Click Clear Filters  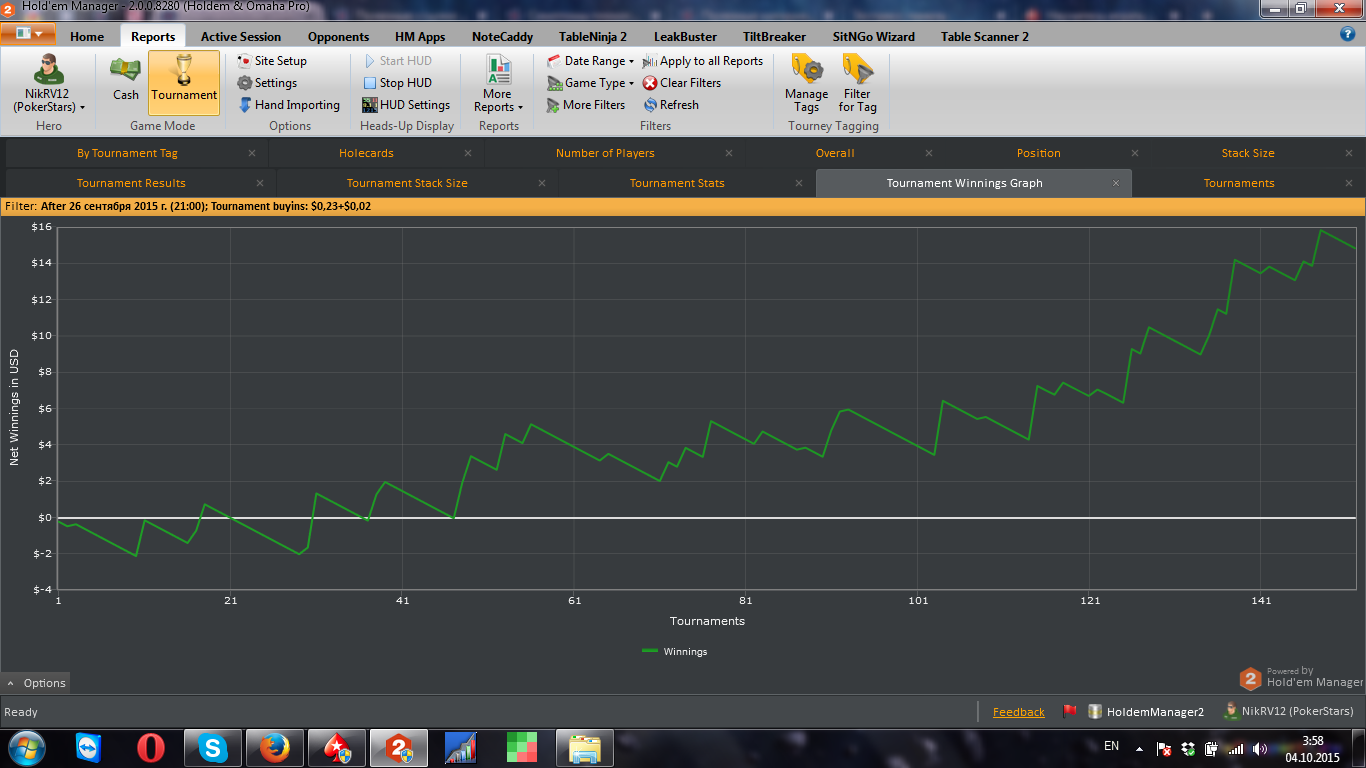coord(682,83)
